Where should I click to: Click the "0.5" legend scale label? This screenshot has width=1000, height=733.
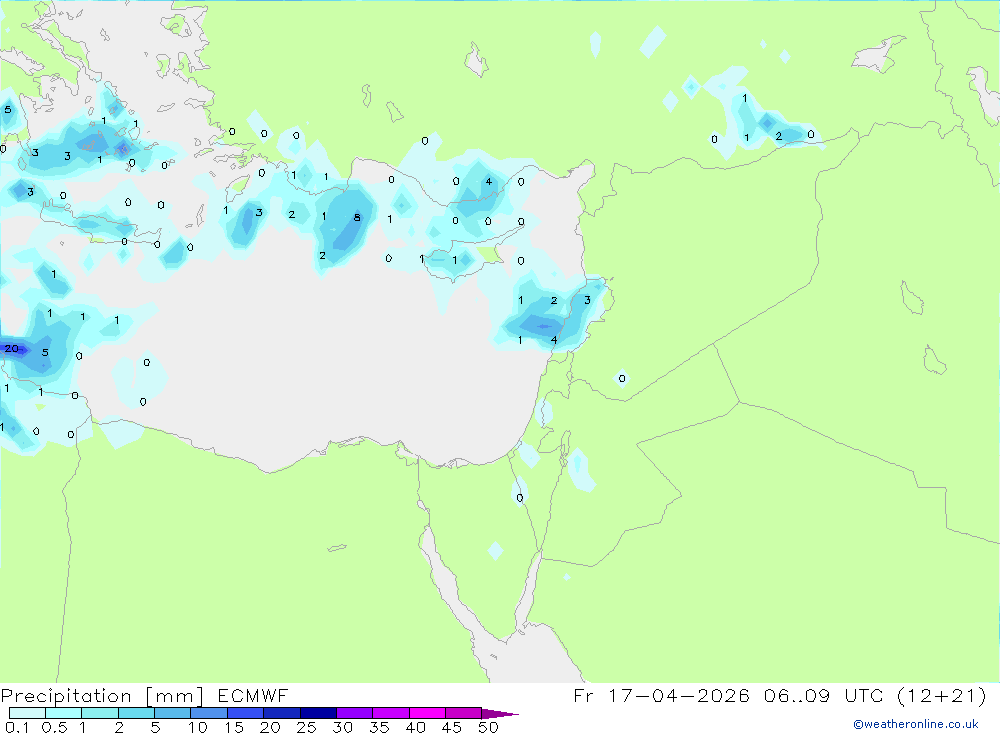click(x=54, y=727)
